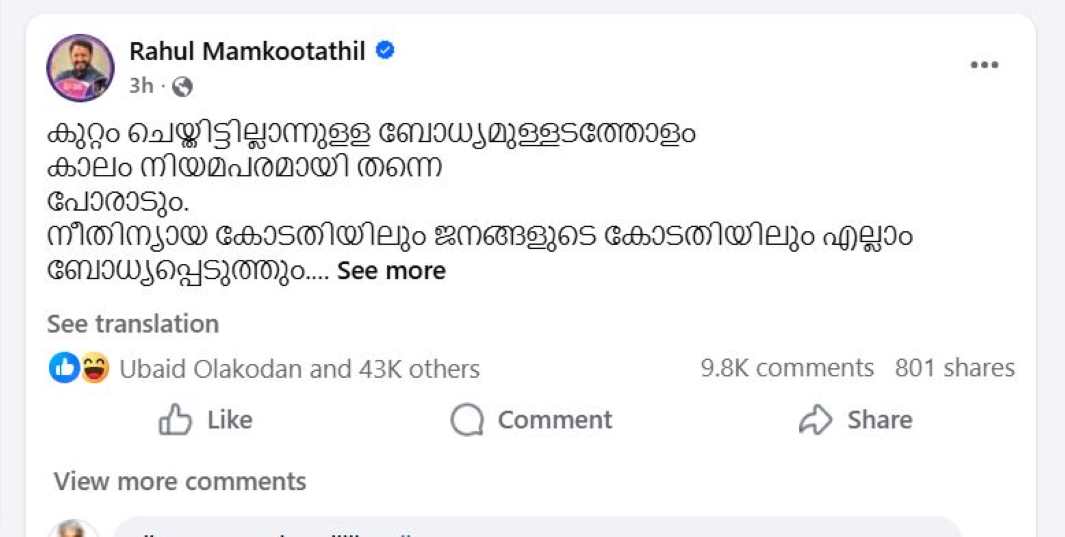Image resolution: width=1065 pixels, height=537 pixels.
Task: View the 801 shares list
Action: point(954,368)
